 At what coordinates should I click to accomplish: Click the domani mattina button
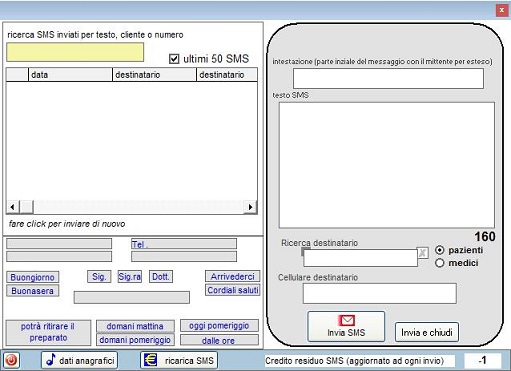coord(135,326)
